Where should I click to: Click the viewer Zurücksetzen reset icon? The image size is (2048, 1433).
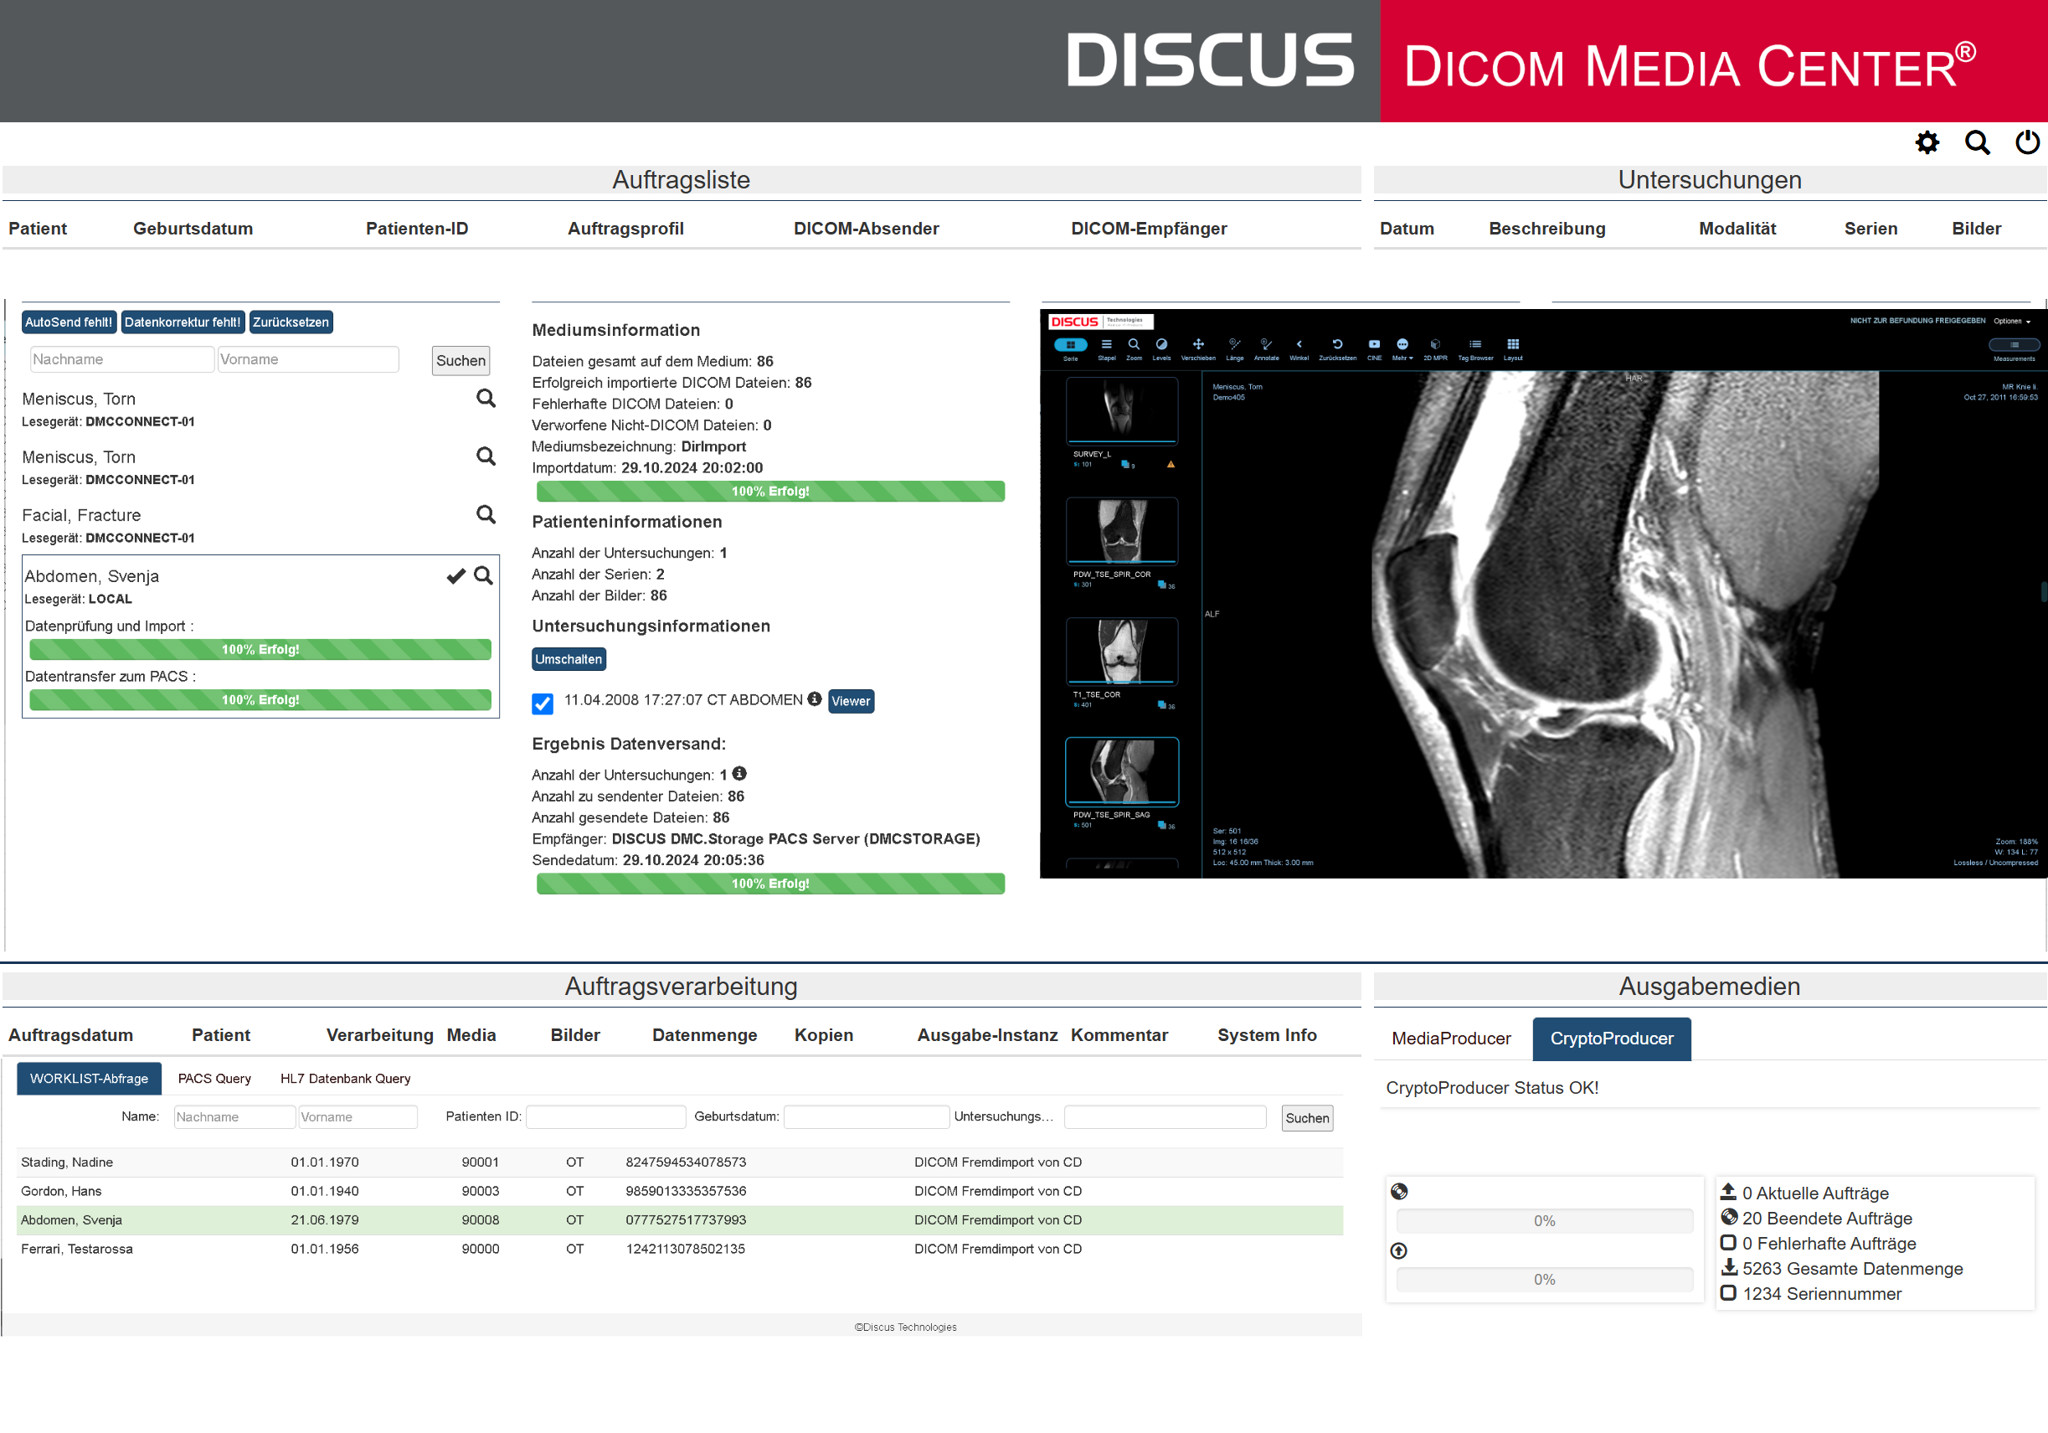(x=1337, y=348)
